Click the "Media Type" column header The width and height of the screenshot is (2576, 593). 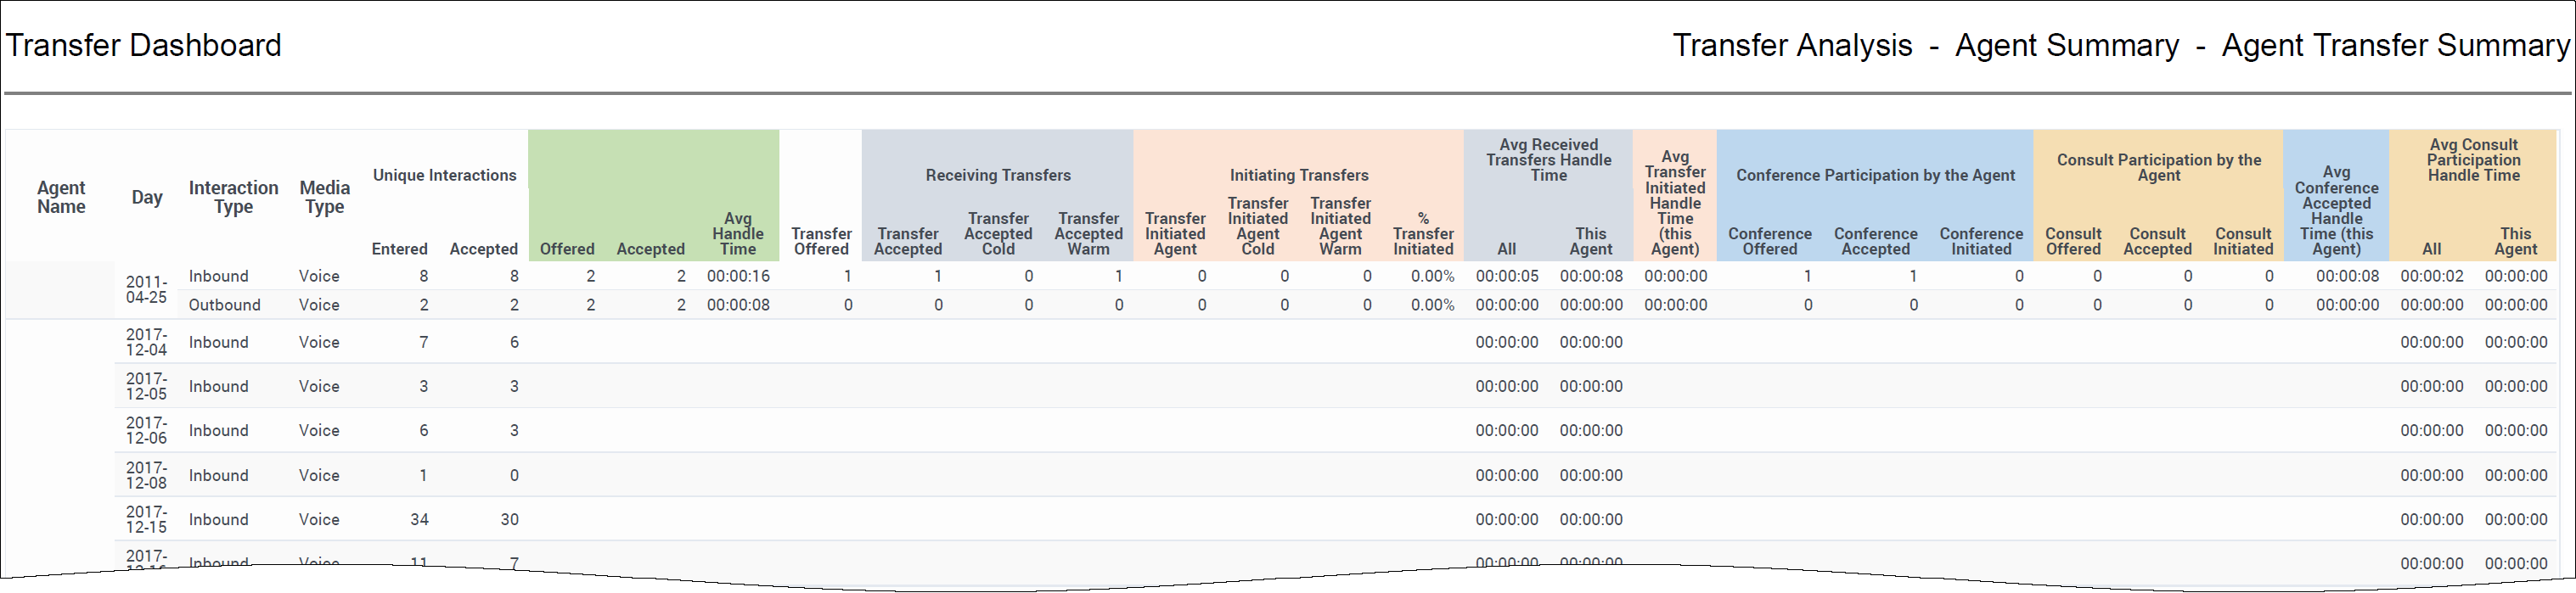tap(325, 197)
